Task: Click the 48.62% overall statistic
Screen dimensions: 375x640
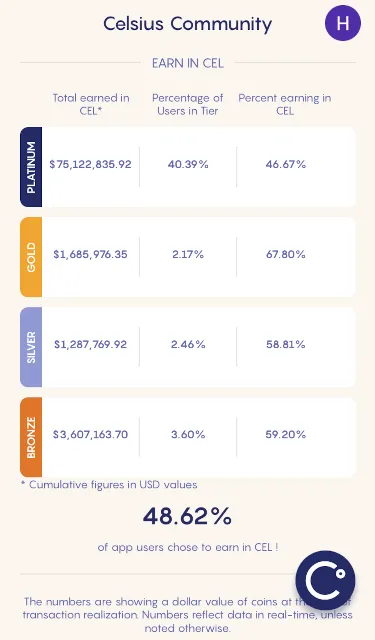Action: coord(187,516)
